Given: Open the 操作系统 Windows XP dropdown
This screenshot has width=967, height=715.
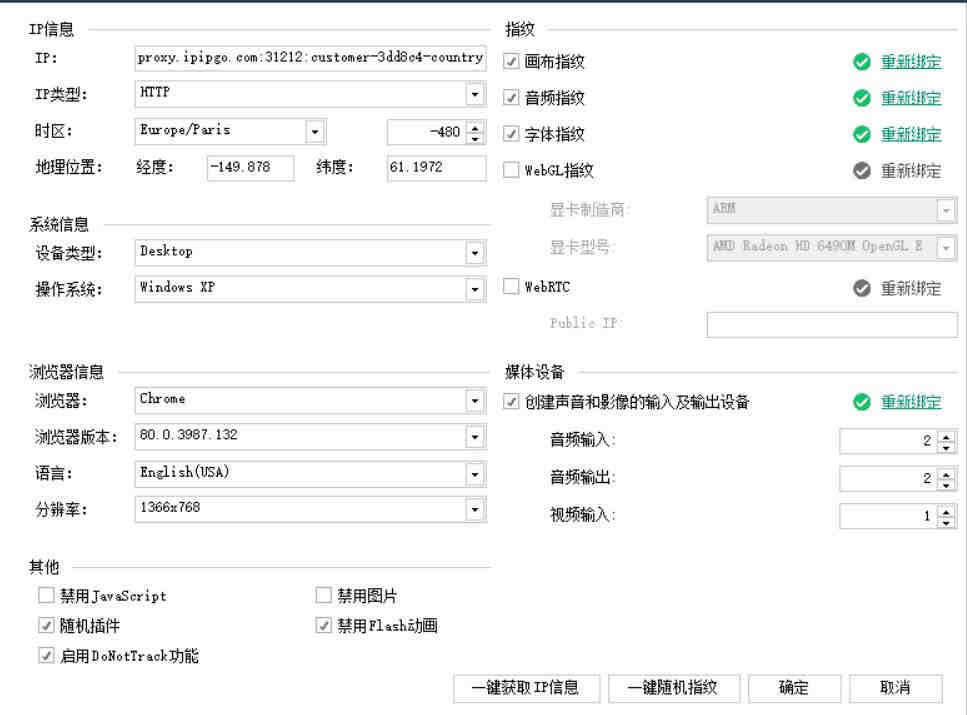Looking at the screenshot, I should point(475,289).
